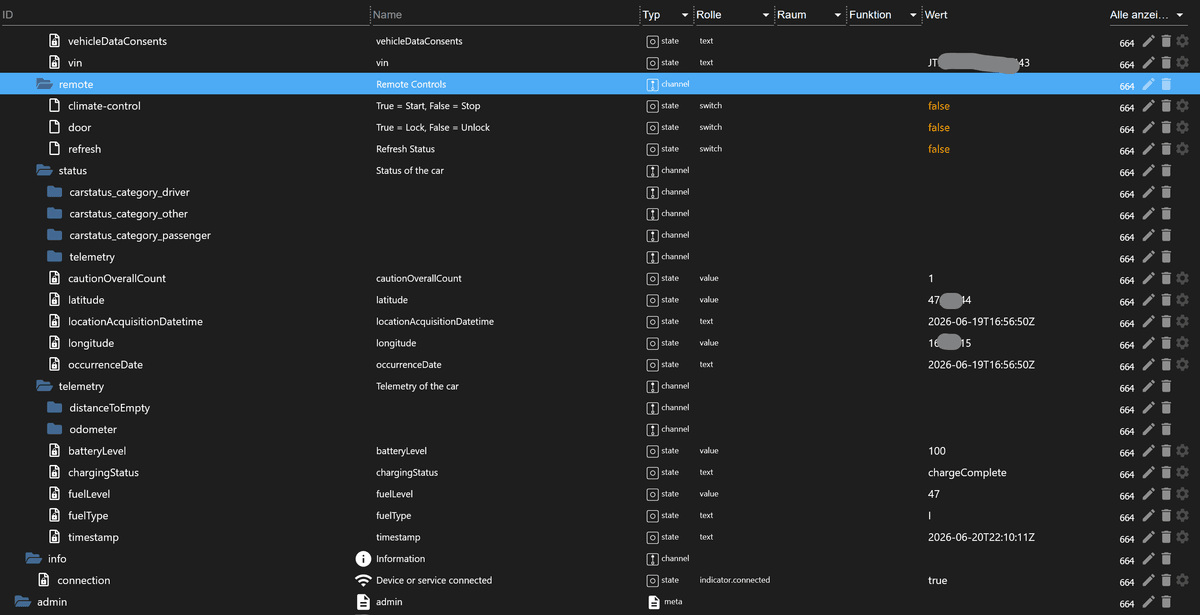Delete the refresh state with trash icon
Screen dimensions: 1200x615
(1166, 149)
